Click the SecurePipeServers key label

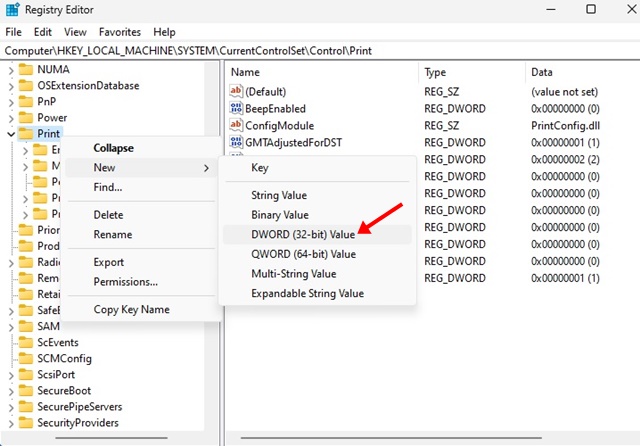coord(80,407)
